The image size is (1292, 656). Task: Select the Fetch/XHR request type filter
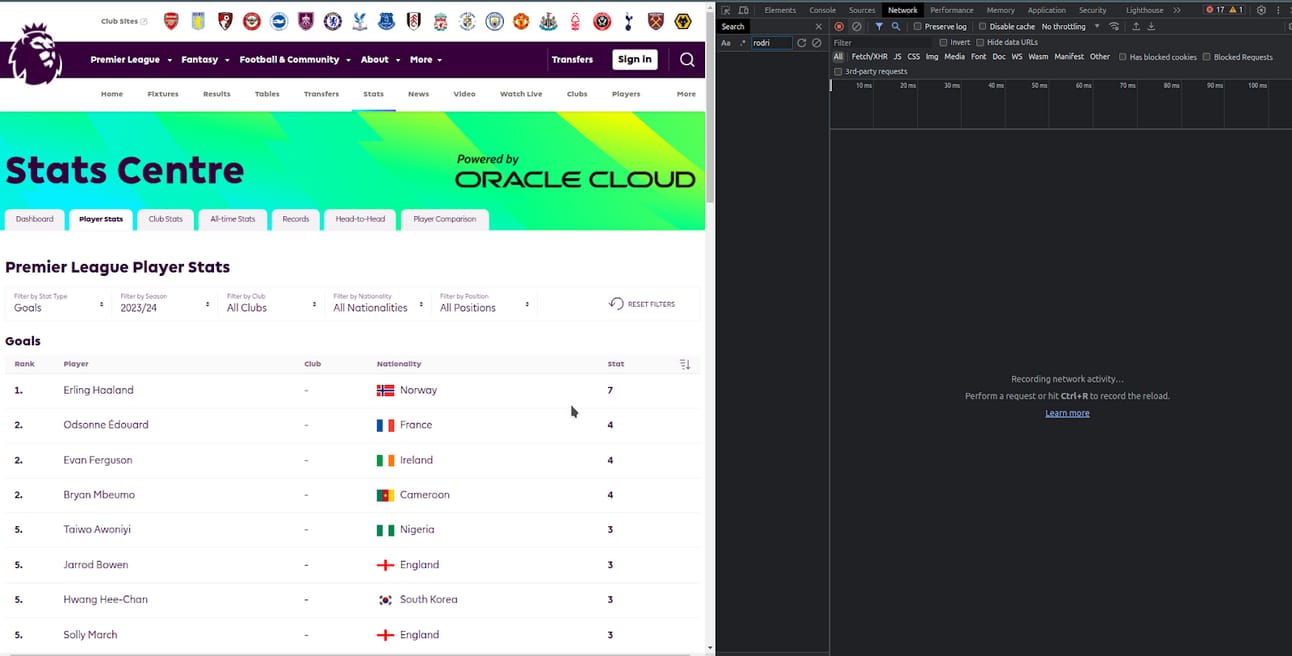869,57
